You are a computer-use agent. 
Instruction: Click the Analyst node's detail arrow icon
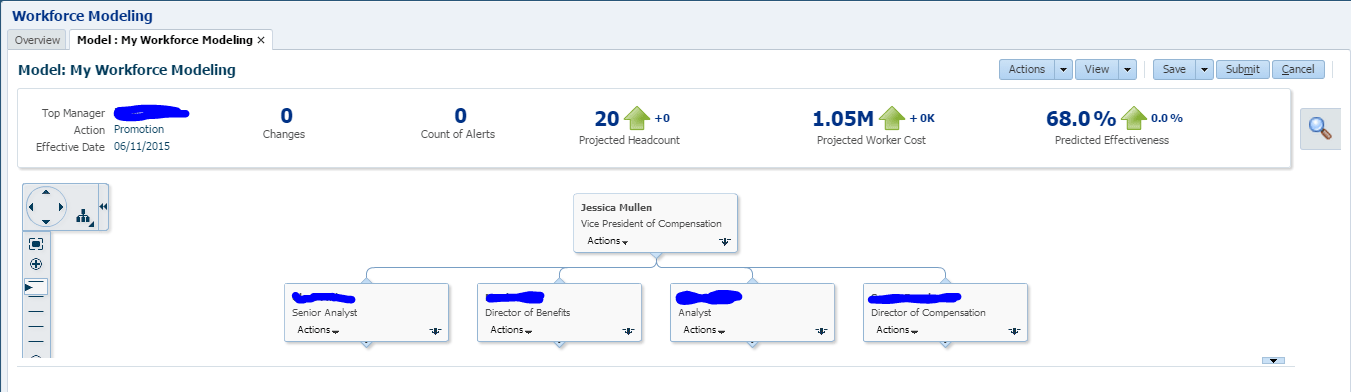click(x=820, y=330)
